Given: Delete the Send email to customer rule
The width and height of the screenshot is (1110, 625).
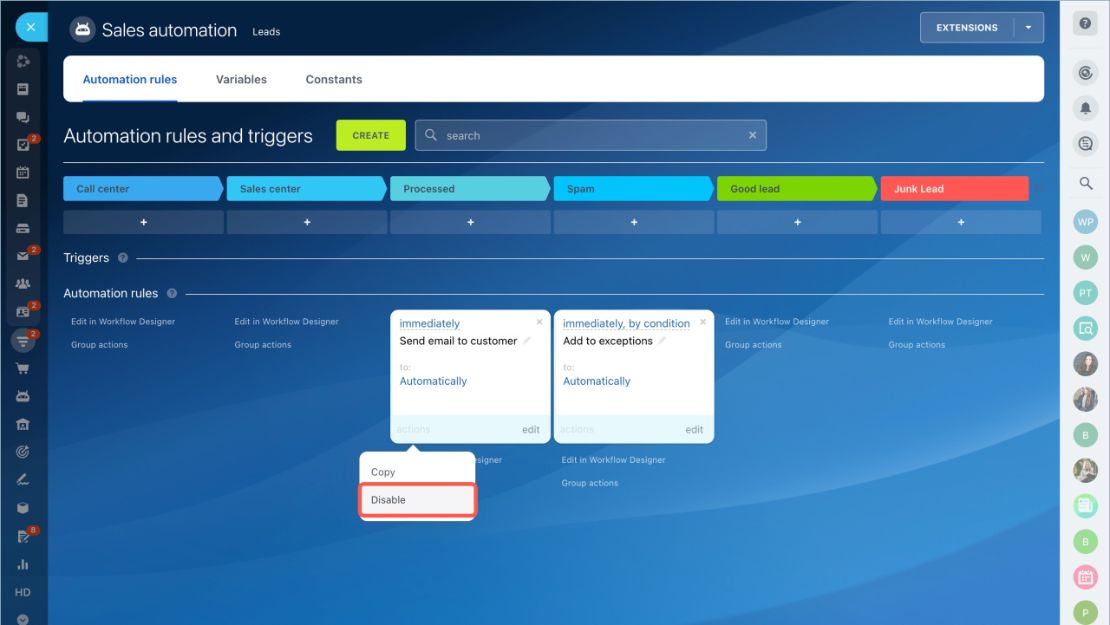Looking at the screenshot, I should [539, 322].
